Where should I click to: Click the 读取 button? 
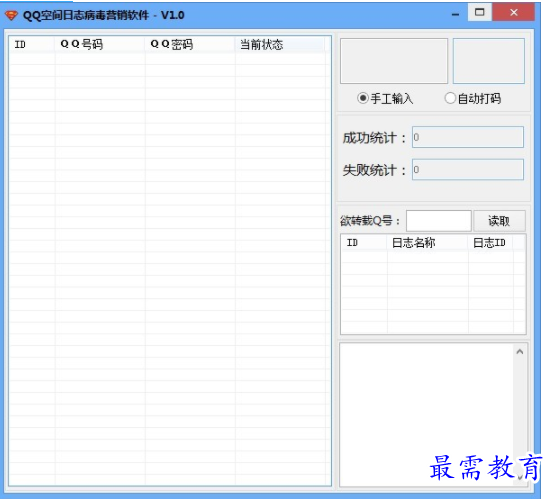tap(499, 221)
